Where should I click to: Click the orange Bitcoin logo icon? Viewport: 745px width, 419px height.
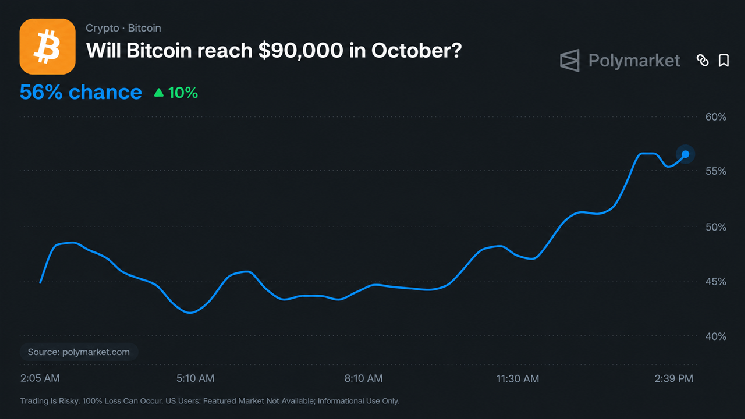pyautogui.click(x=48, y=47)
